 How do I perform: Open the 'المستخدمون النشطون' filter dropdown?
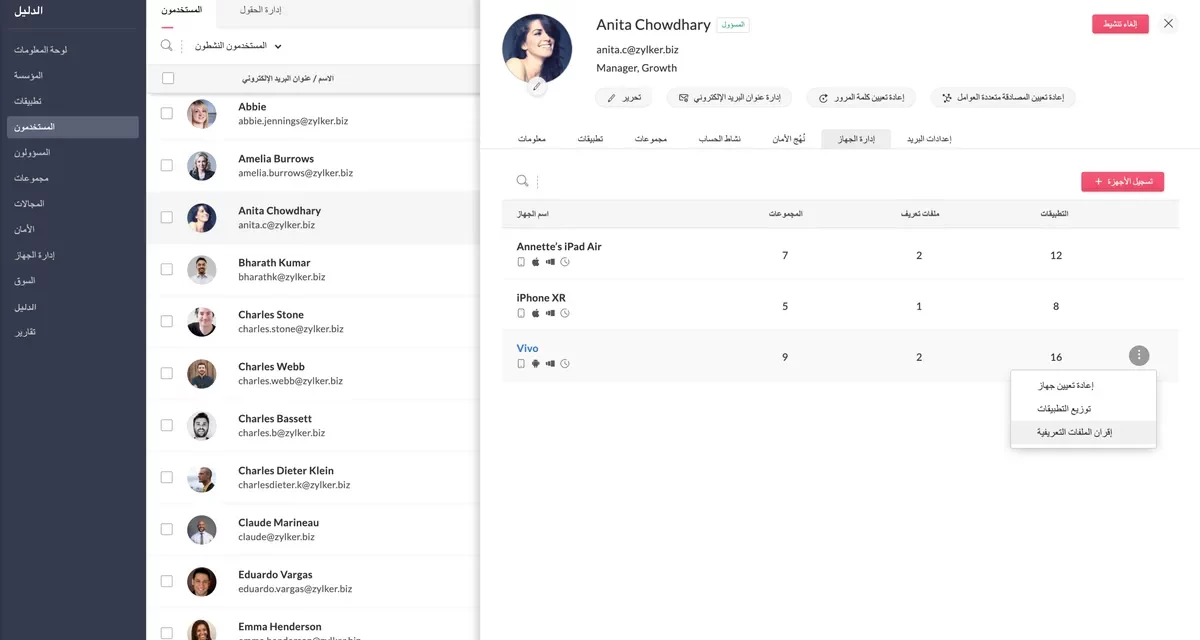click(238, 46)
